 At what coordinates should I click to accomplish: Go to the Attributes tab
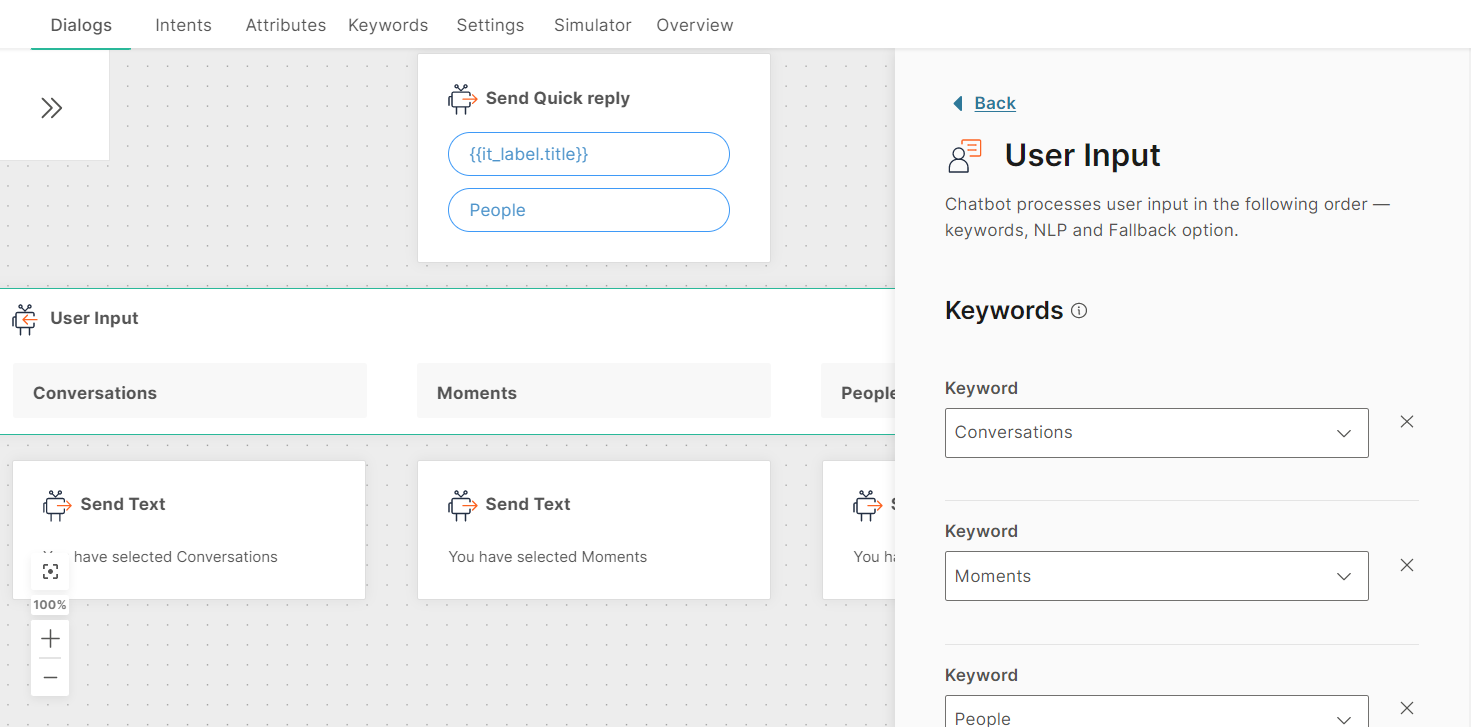(285, 25)
